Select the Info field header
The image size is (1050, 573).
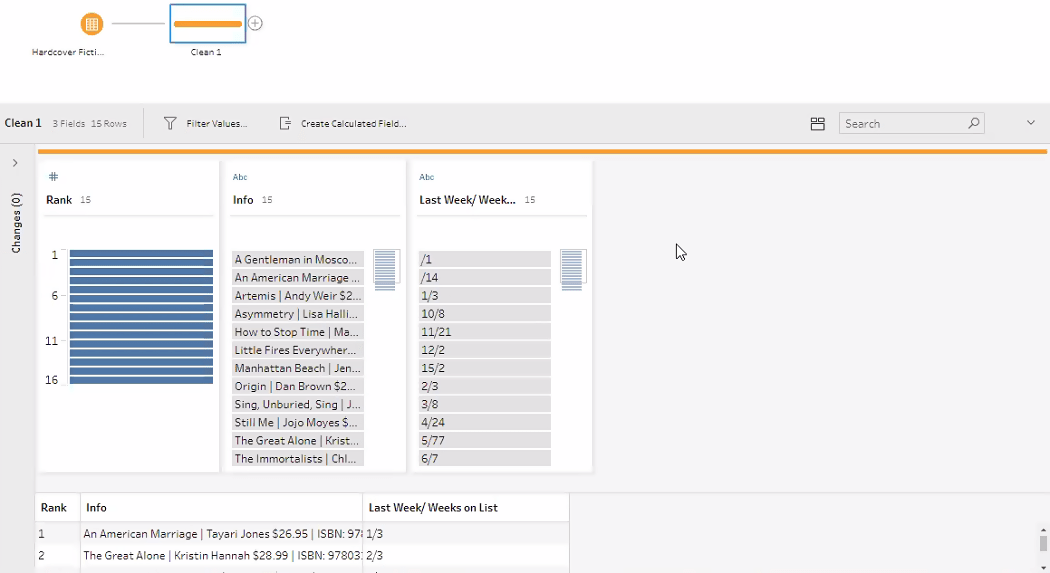pyautogui.click(x=243, y=199)
